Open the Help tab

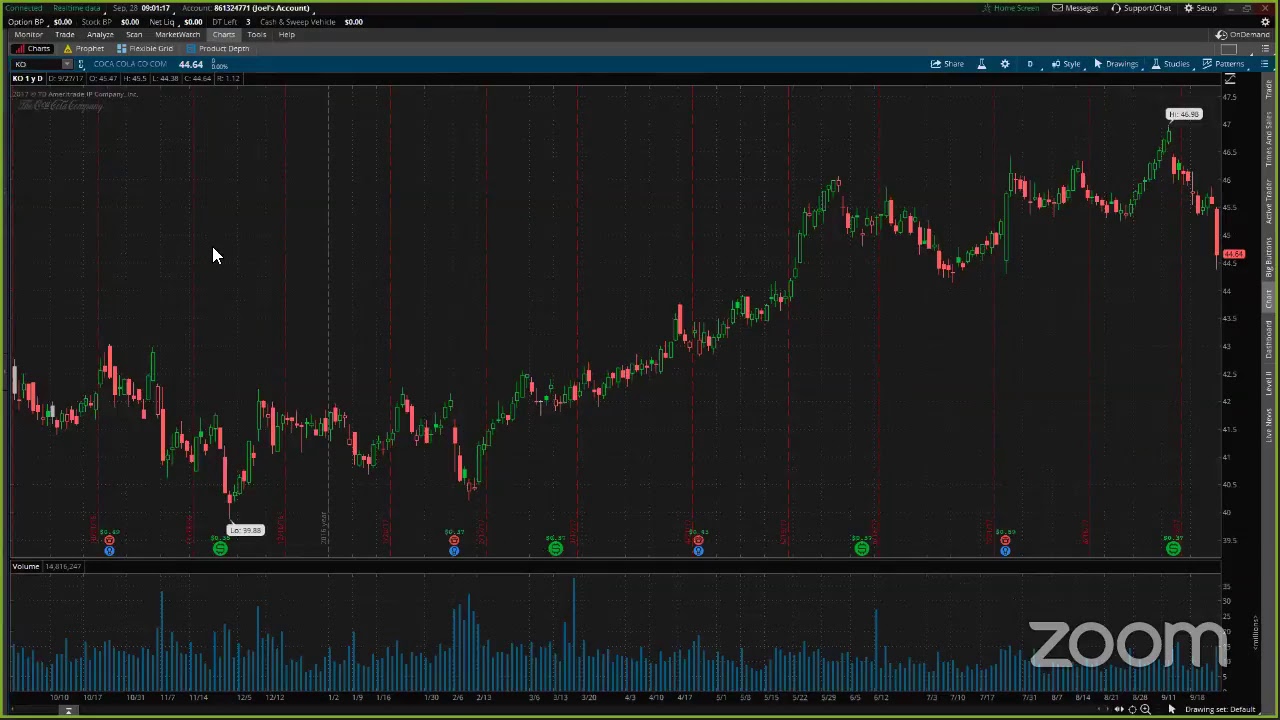[286, 34]
